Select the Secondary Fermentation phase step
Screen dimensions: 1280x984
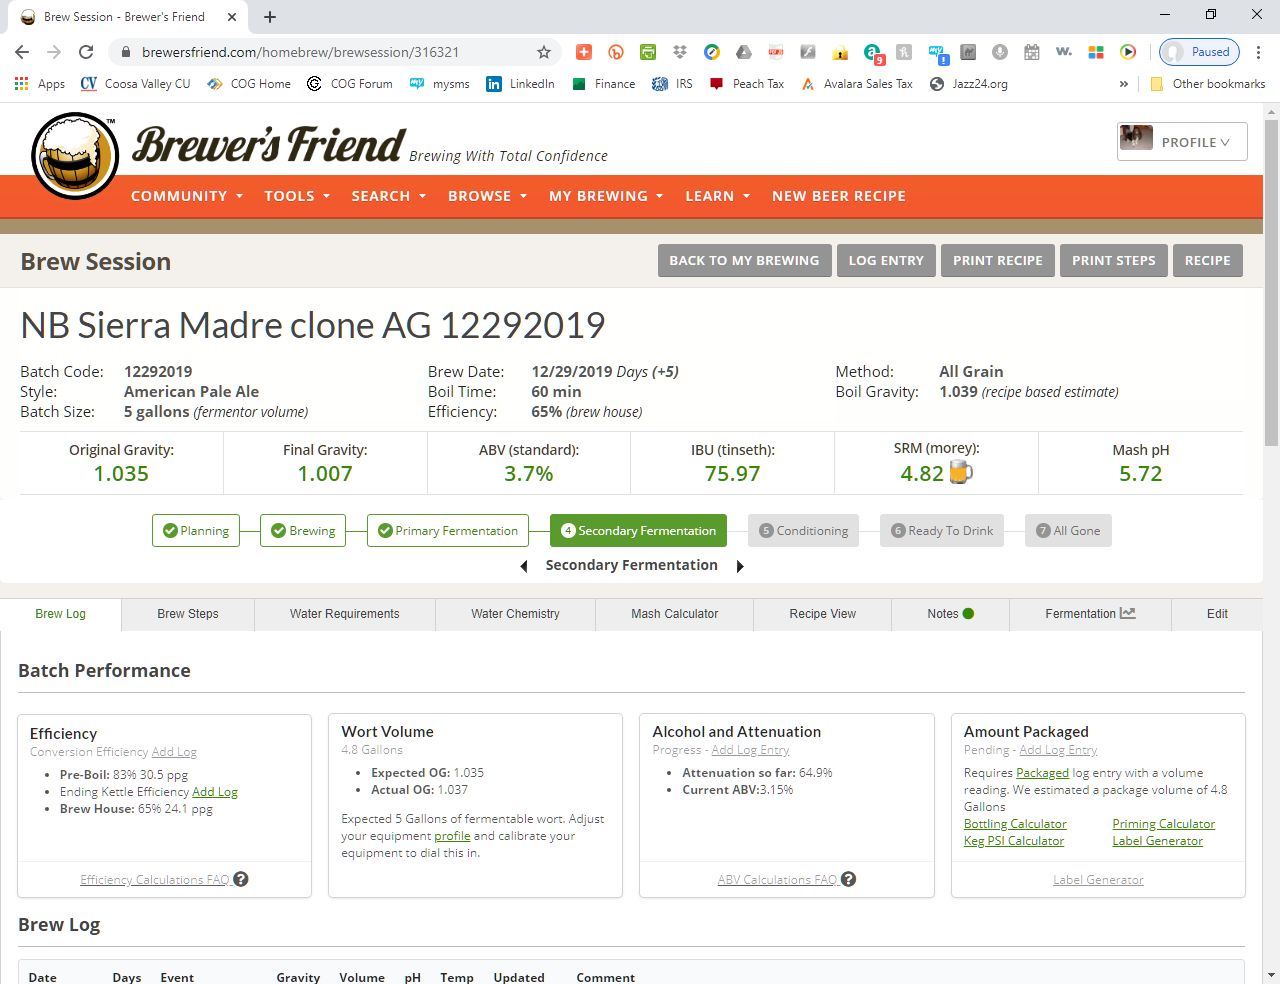click(638, 531)
